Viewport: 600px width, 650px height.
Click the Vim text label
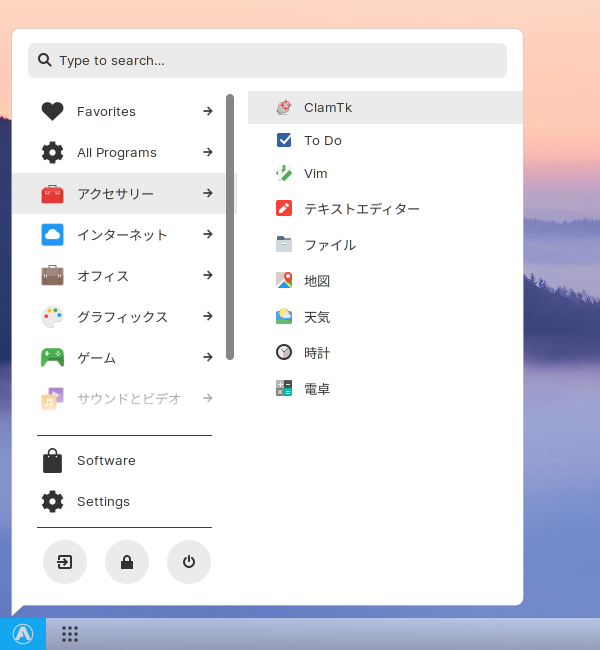click(316, 174)
